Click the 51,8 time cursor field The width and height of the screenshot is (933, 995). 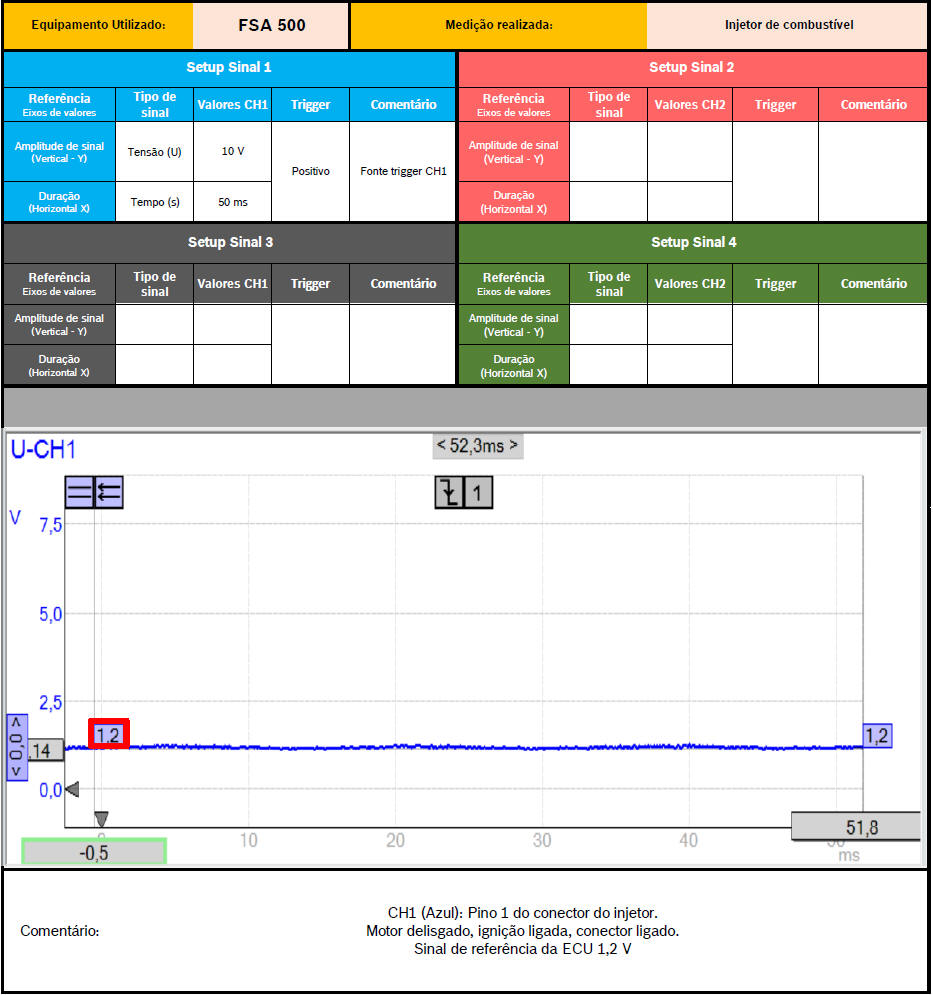[x=855, y=827]
